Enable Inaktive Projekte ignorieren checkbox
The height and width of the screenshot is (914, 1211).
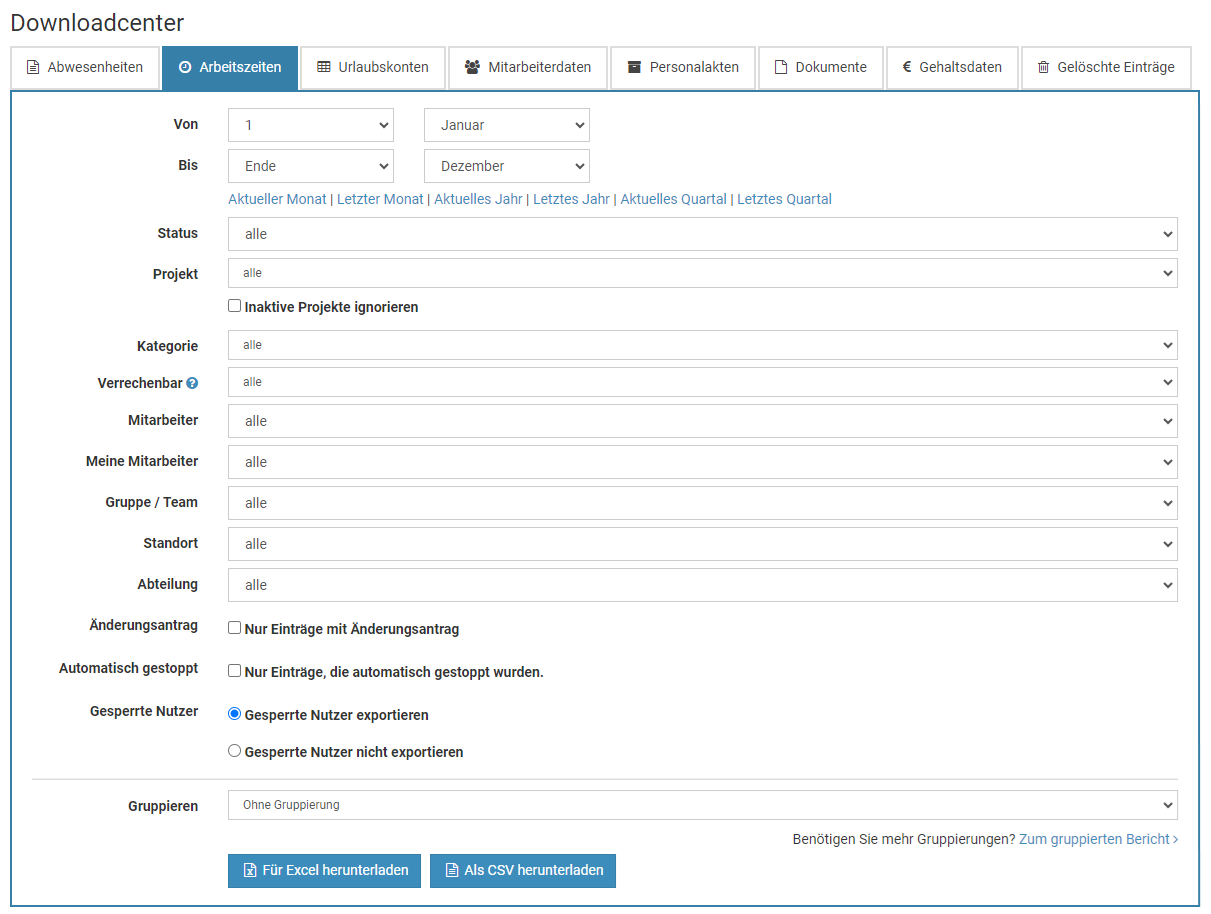[x=235, y=306]
